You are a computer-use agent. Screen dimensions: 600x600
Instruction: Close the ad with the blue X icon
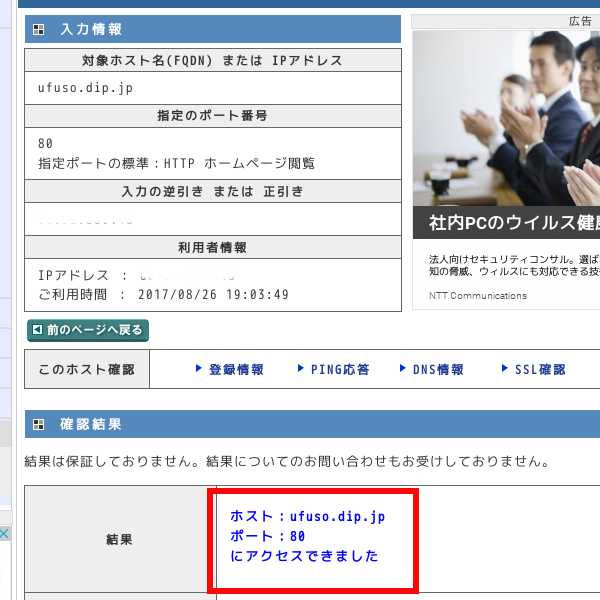coord(4,535)
